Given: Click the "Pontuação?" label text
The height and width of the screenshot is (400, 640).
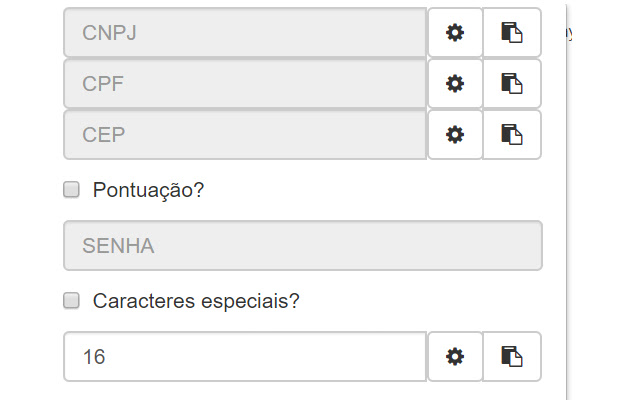Looking at the screenshot, I should (x=148, y=190).
